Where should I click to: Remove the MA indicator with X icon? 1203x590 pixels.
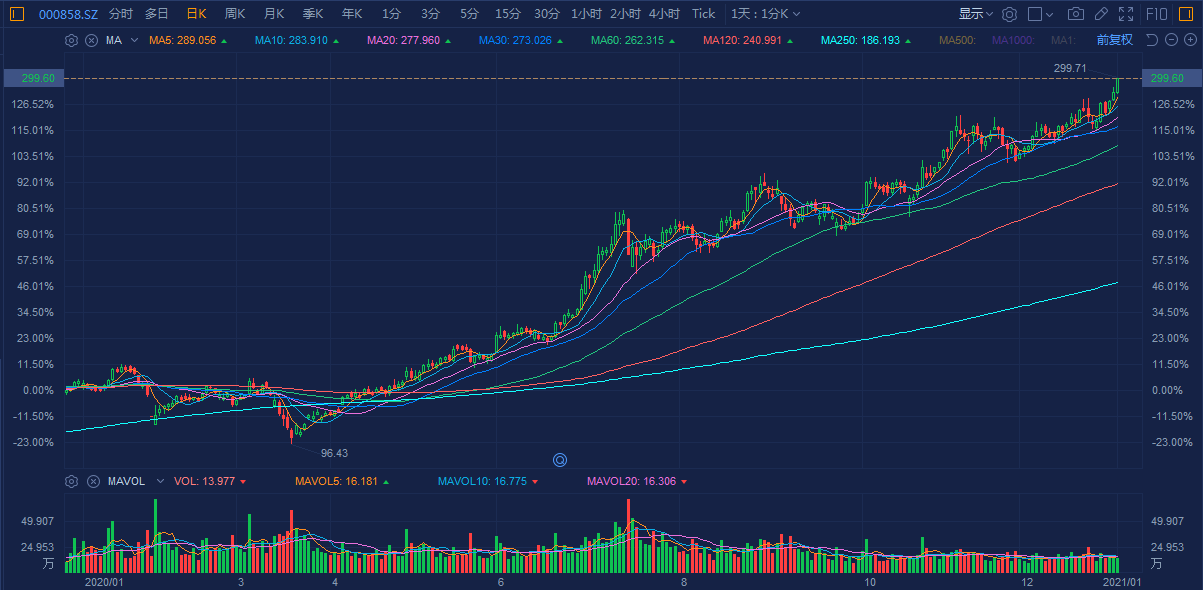[x=90, y=40]
